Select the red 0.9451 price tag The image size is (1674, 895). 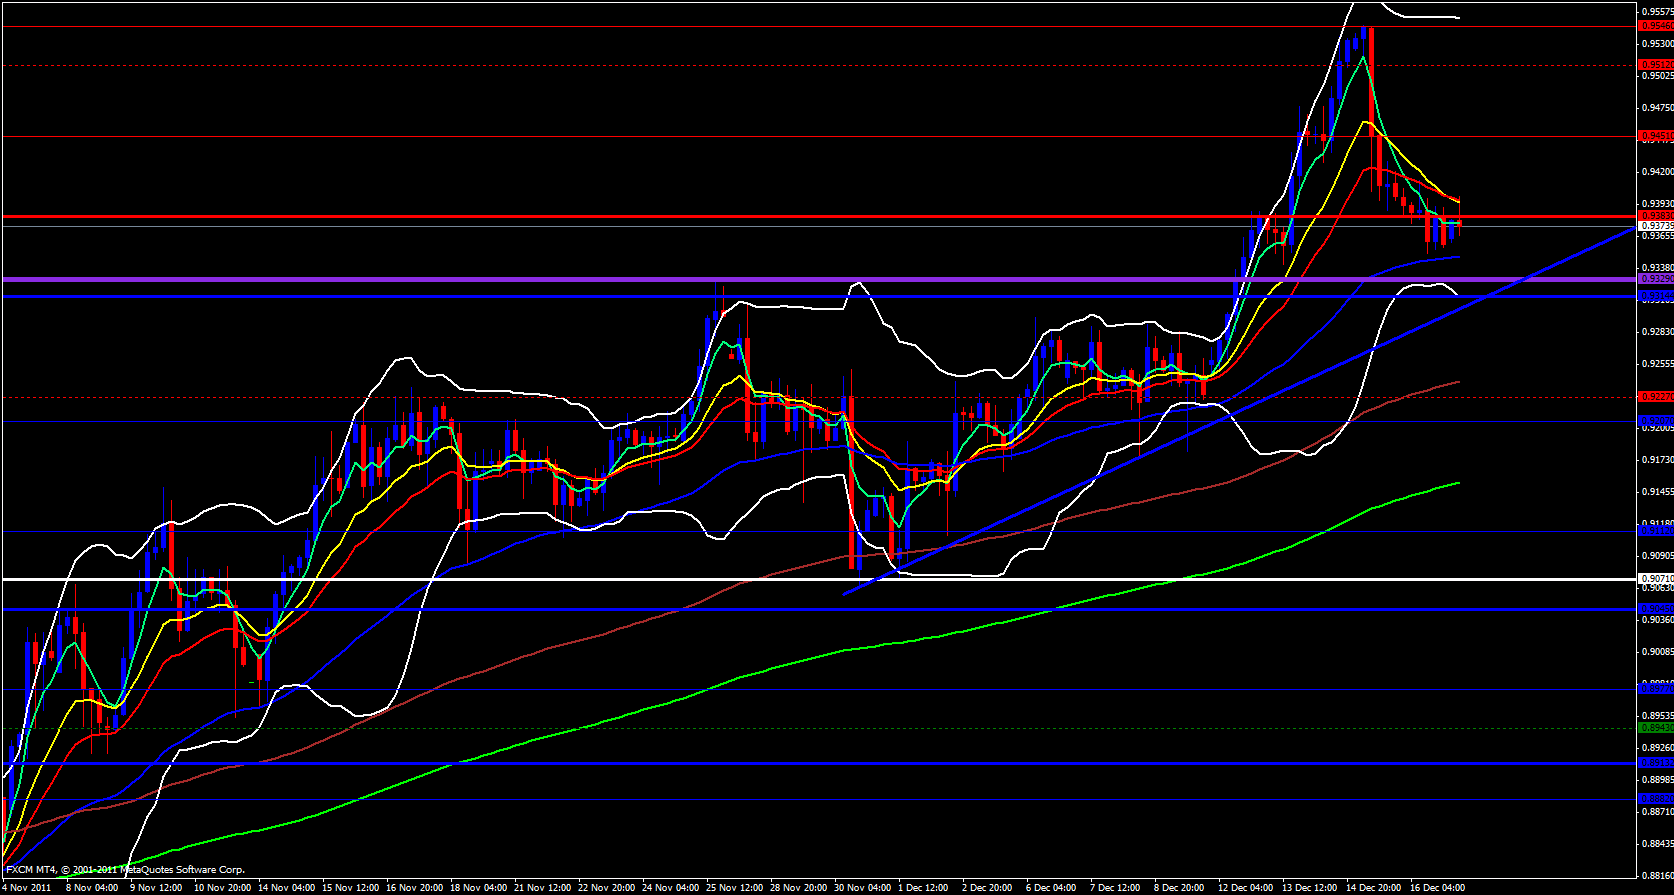pos(1656,136)
